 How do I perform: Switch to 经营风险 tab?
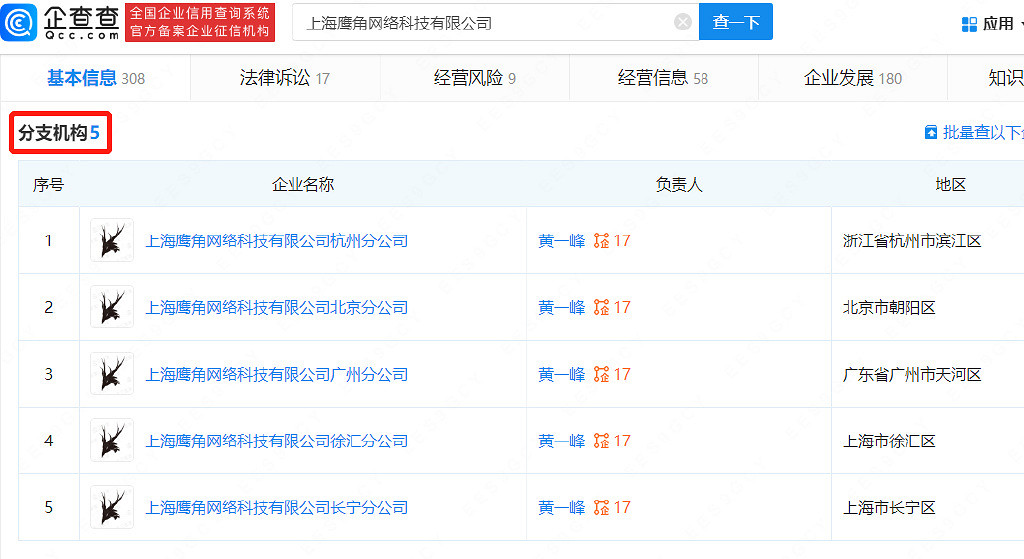click(x=474, y=78)
